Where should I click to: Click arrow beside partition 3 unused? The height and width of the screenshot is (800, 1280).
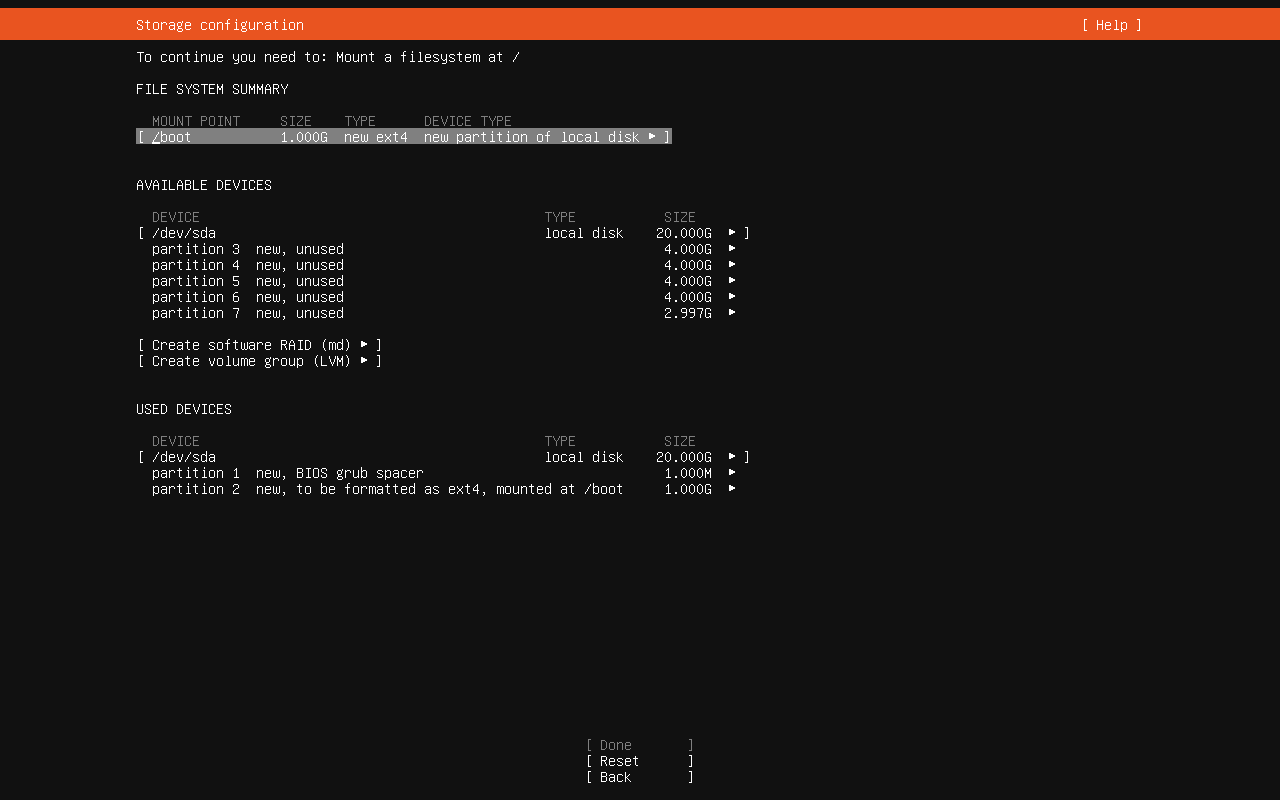[732, 249]
